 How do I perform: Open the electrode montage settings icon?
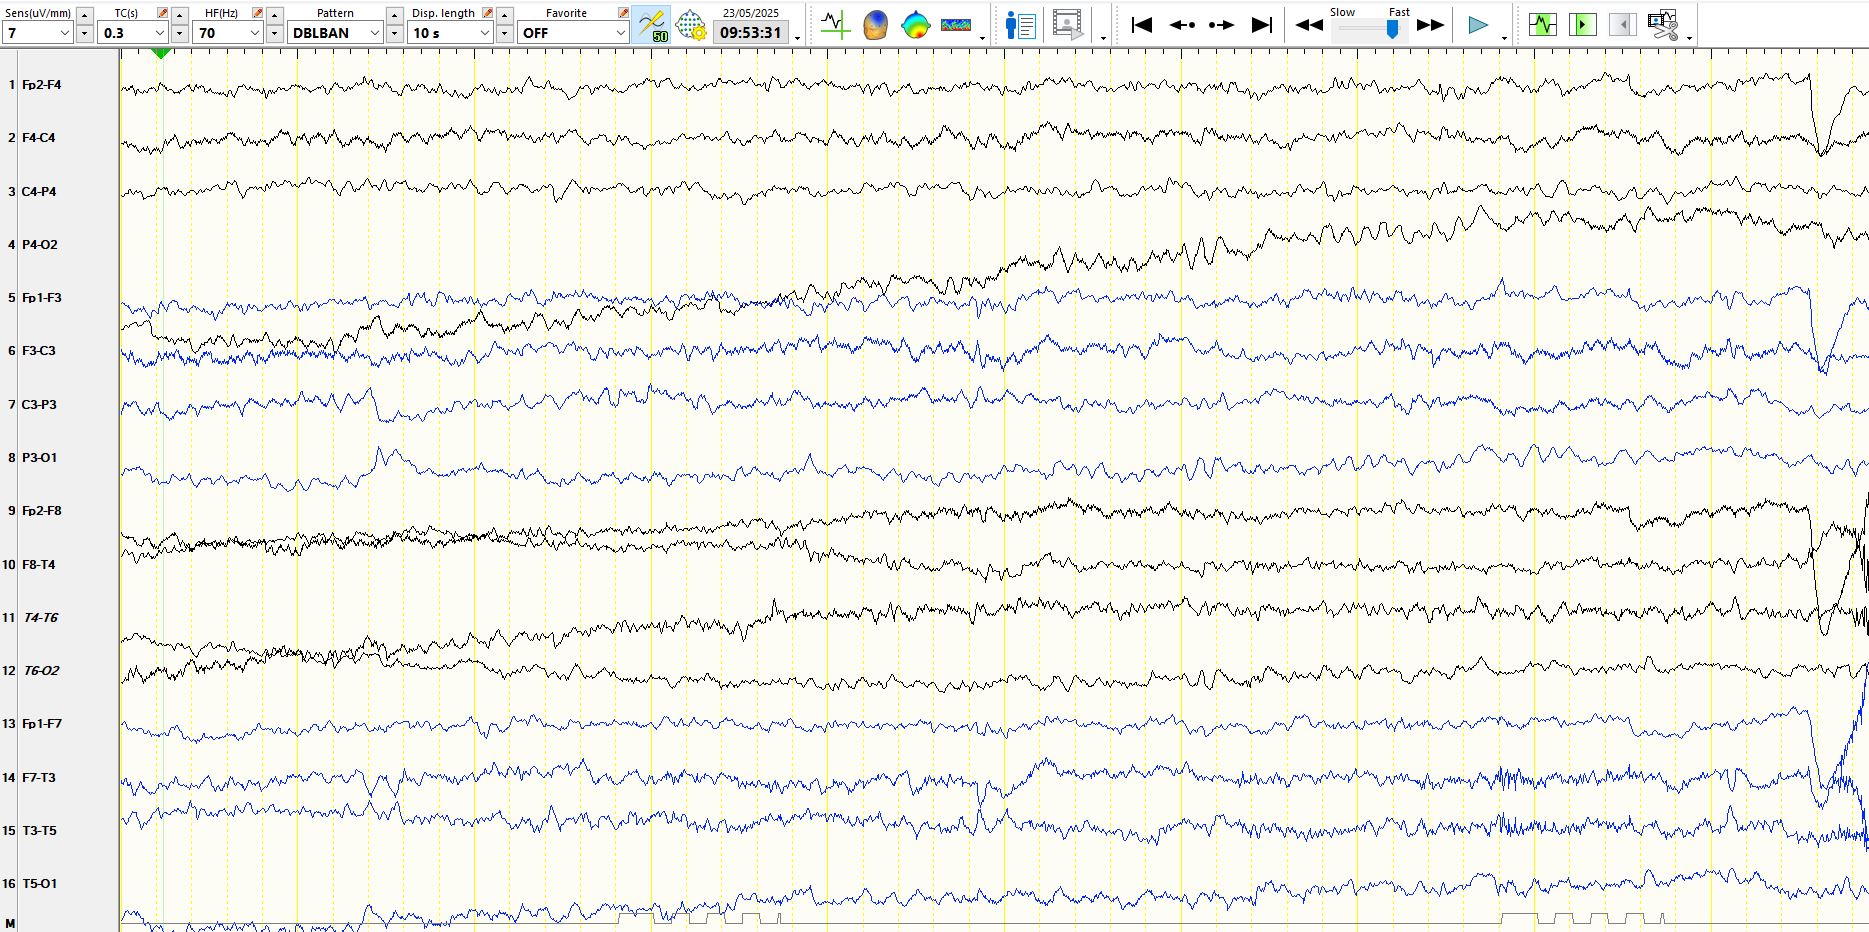691,25
